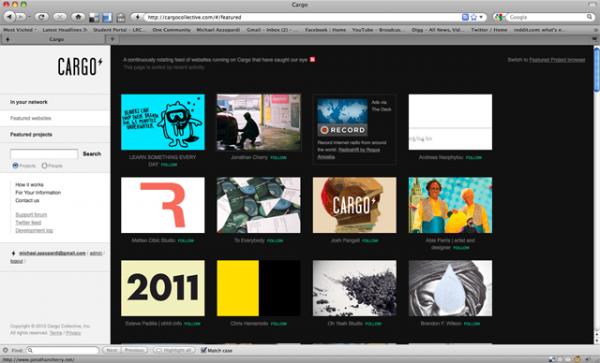
Task: Open the address bar history dropdown arrow
Action: coord(481,17)
